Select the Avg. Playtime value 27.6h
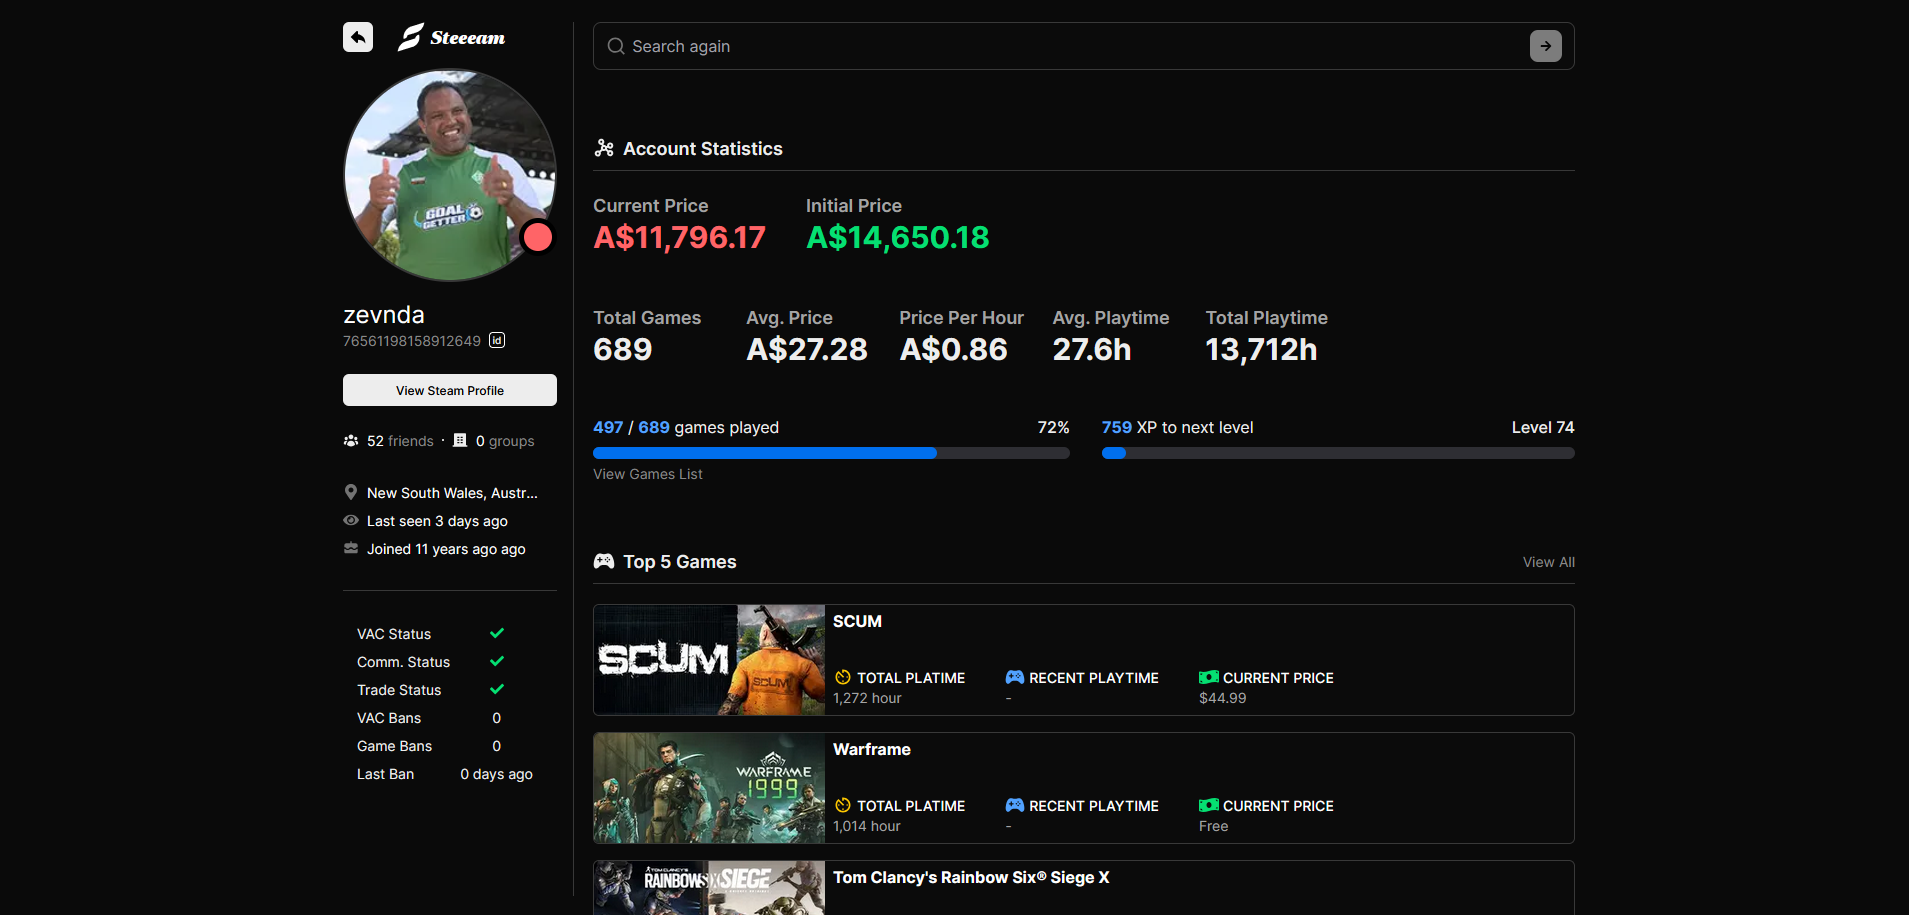Screen dimensions: 1909x915 pos(1092,349)
